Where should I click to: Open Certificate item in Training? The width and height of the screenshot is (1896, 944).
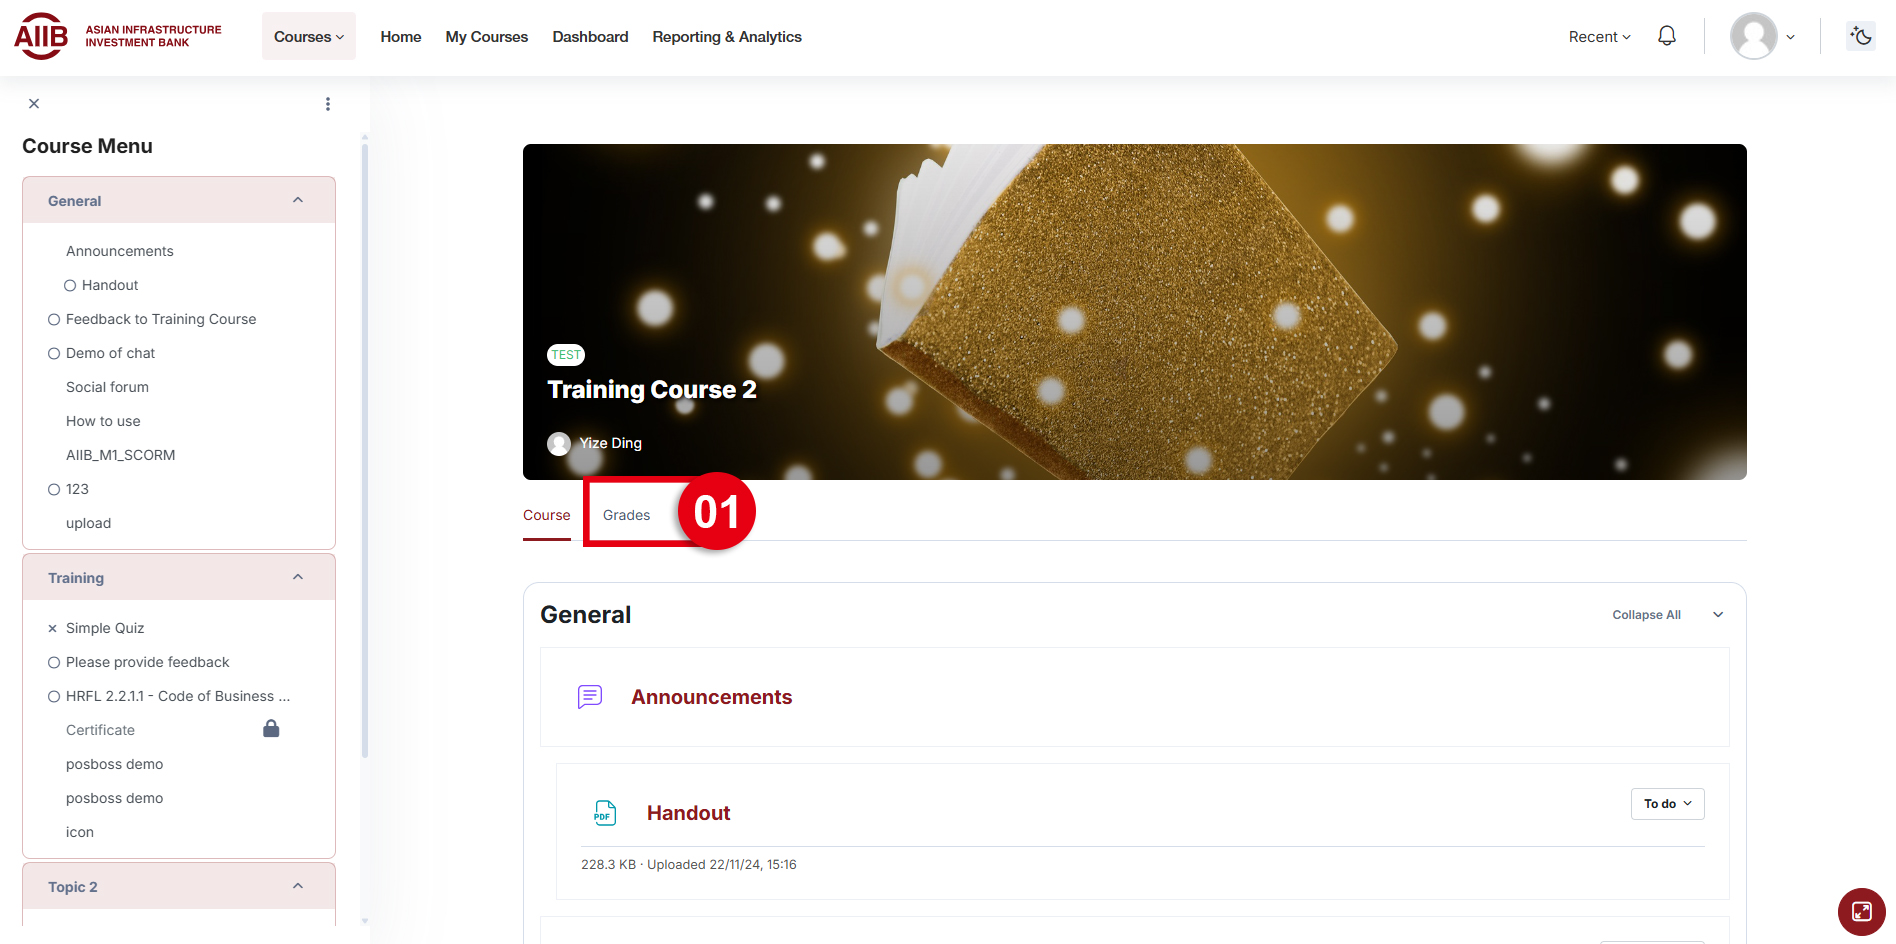[x=100, y=730]
